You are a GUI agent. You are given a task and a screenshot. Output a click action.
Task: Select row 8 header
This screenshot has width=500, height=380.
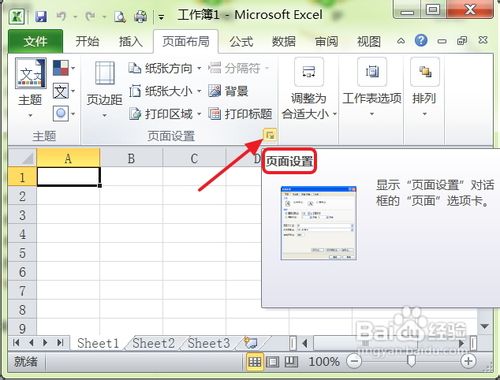tap(22, 309)
